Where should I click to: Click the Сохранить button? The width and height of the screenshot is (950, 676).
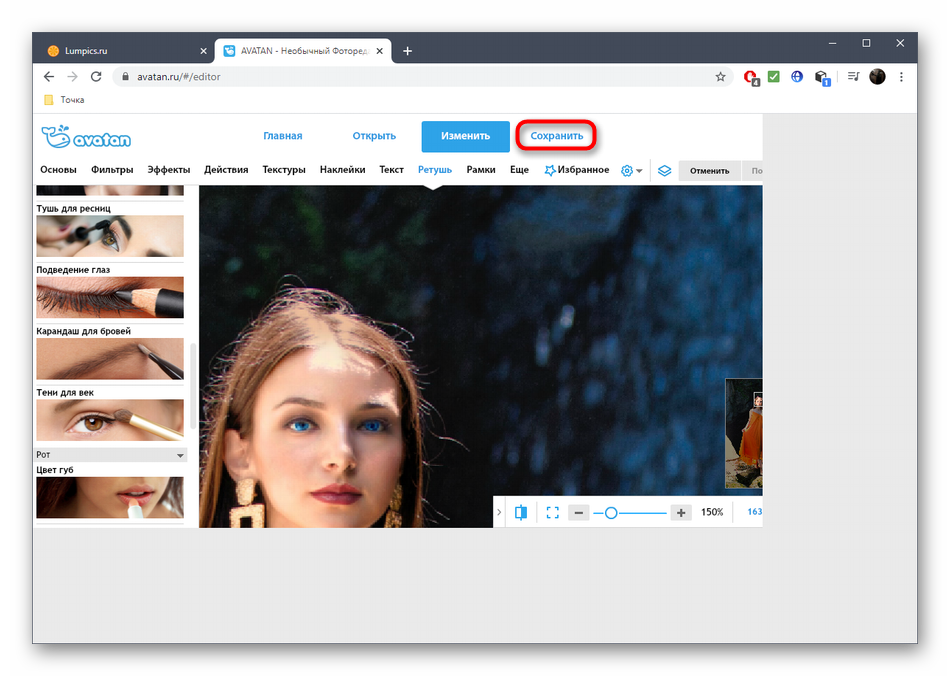pos(556,136)
